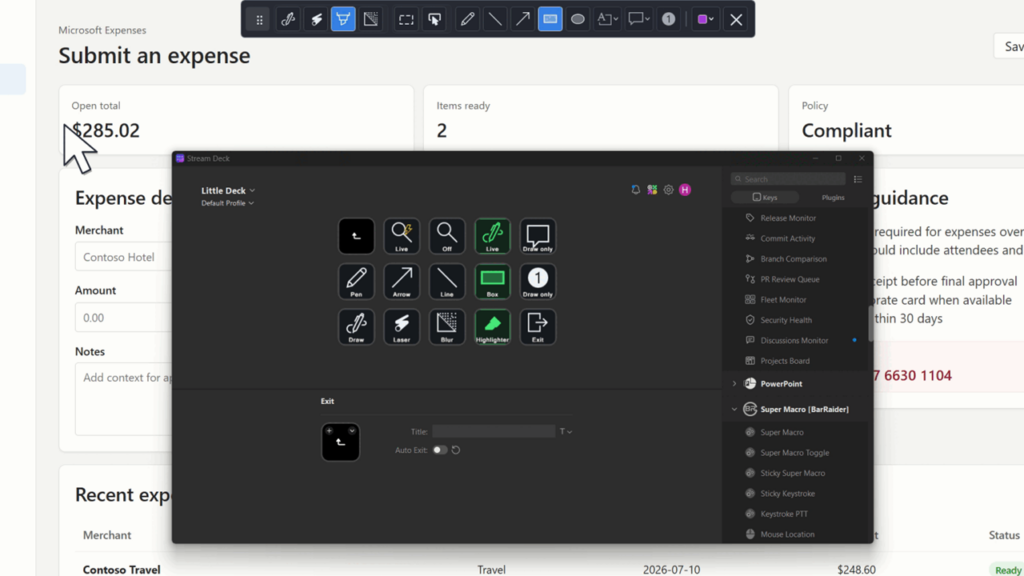The image size is (1024, 576).
Task: Open the Little Deck device dropdown
Action: pos(228,191)
